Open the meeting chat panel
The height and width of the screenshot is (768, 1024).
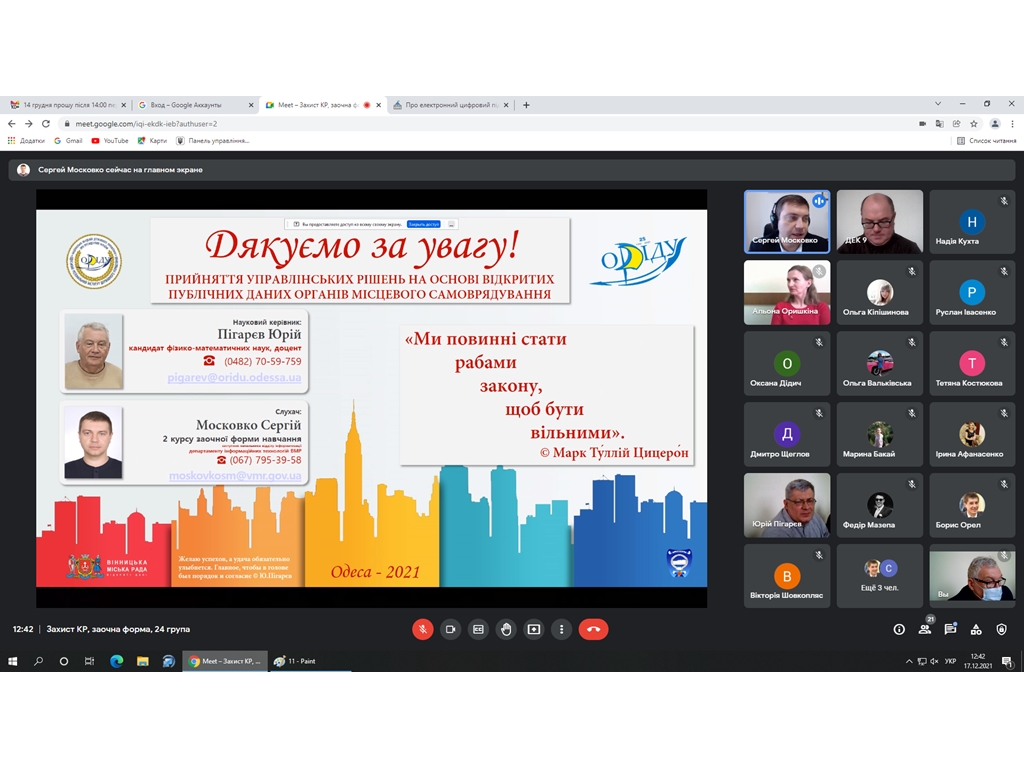pos(950,629)
